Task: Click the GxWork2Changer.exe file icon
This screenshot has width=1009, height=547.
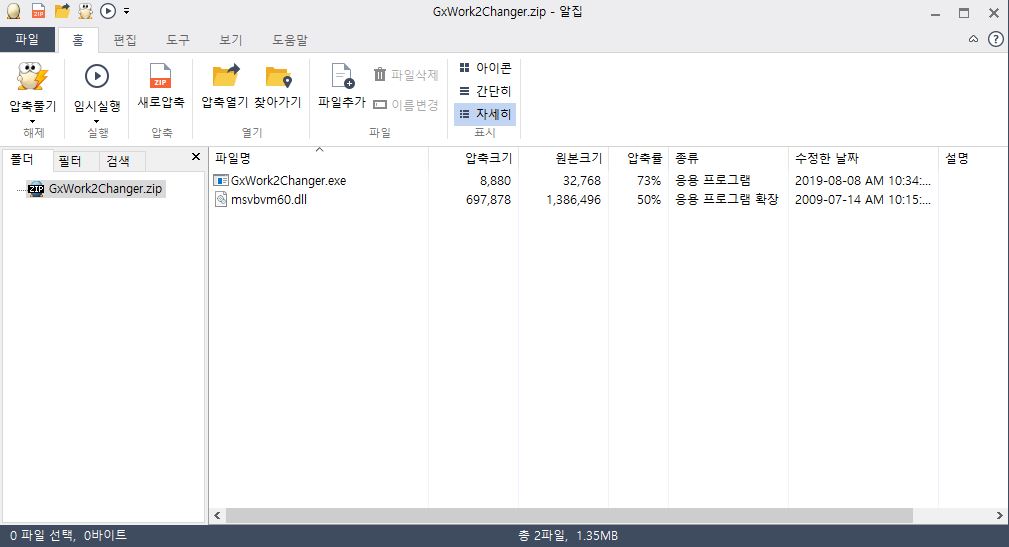Action: coord(221,181)
